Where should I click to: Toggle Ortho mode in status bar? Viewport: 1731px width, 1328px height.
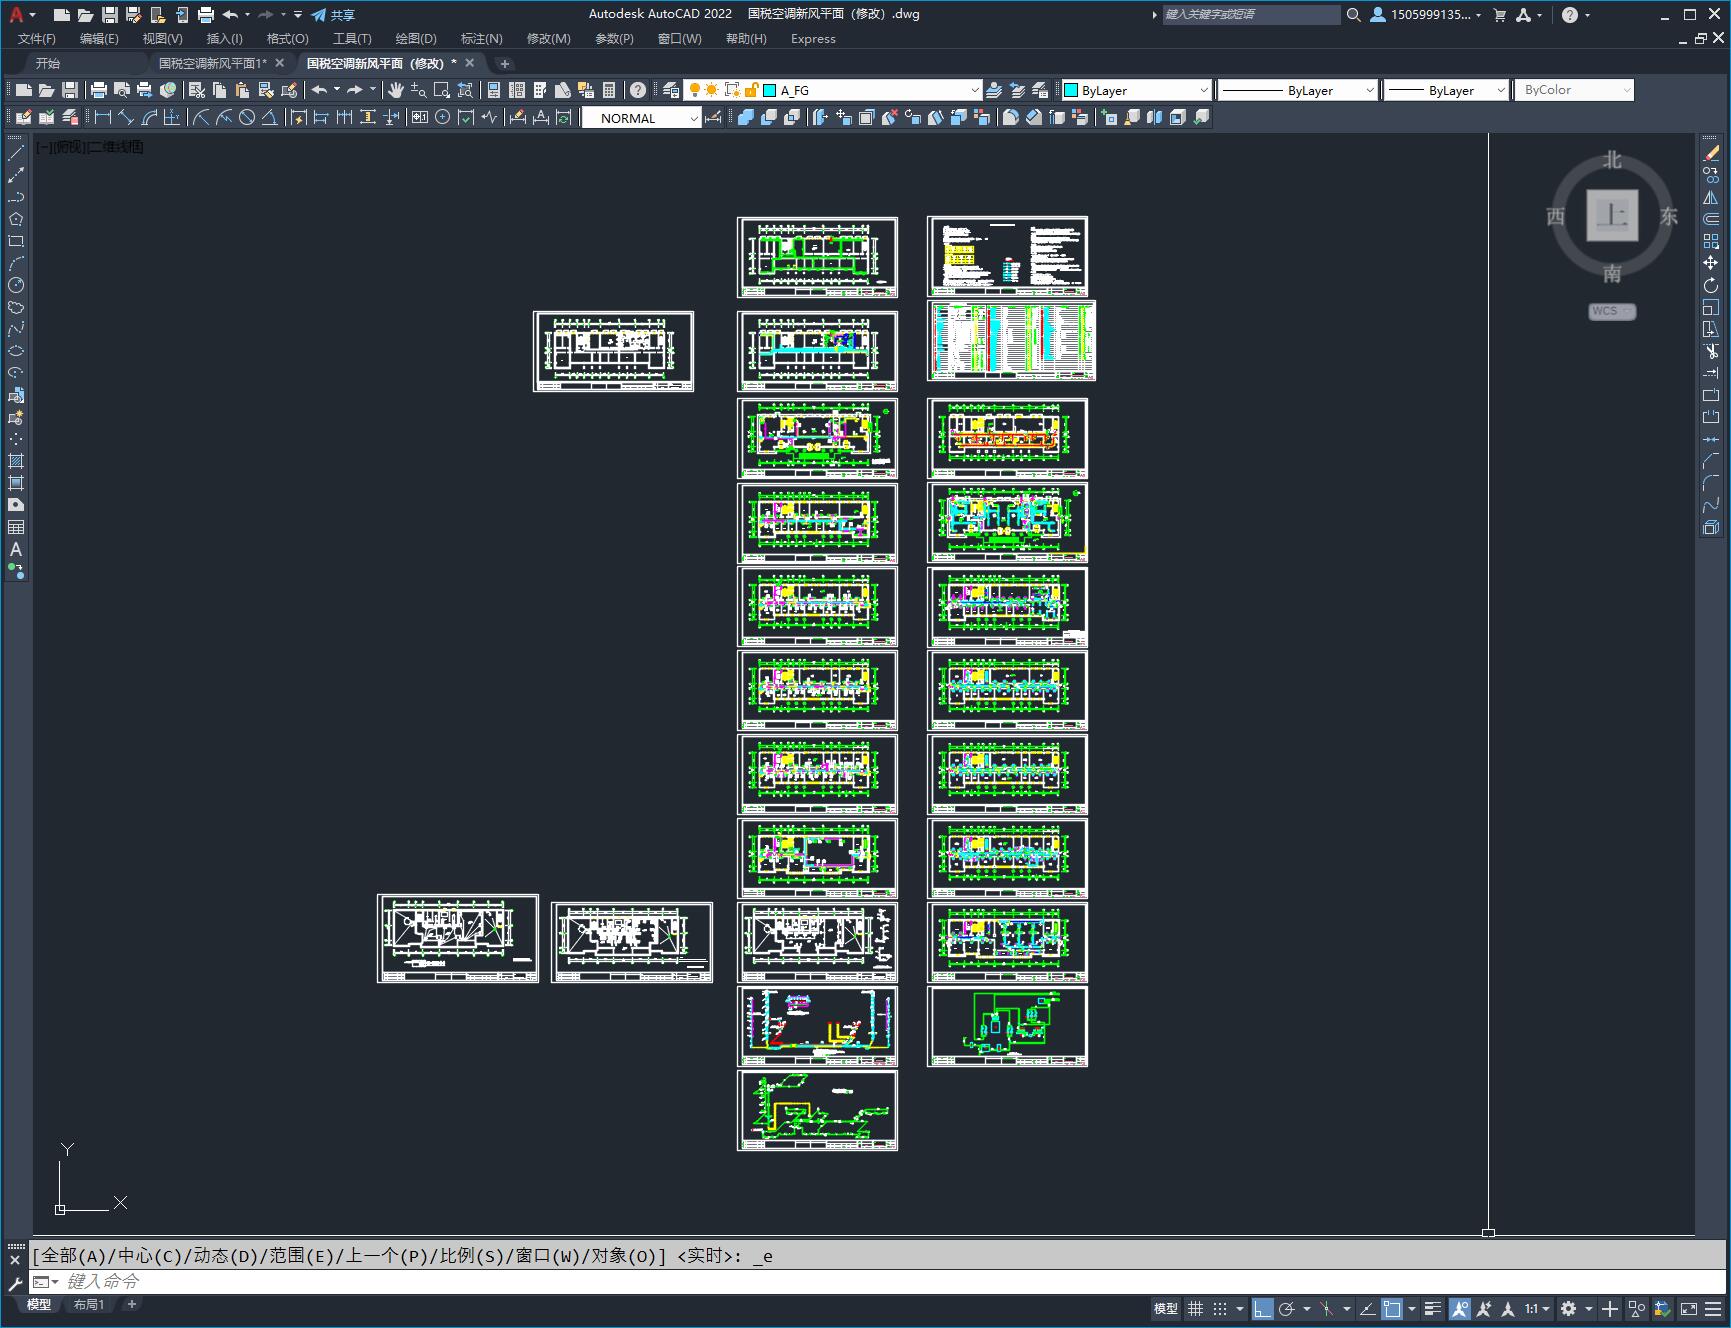pyautogui.click(x=1263, y=1308)
